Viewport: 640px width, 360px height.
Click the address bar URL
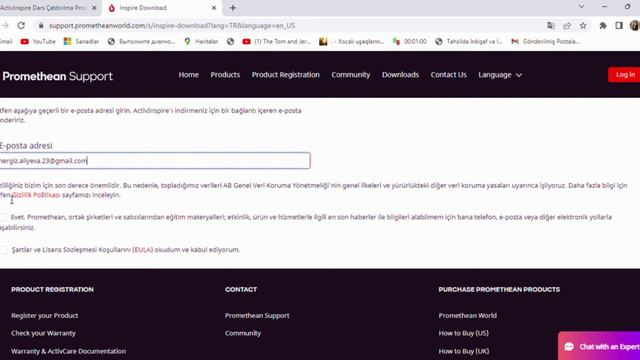[172, 26]
